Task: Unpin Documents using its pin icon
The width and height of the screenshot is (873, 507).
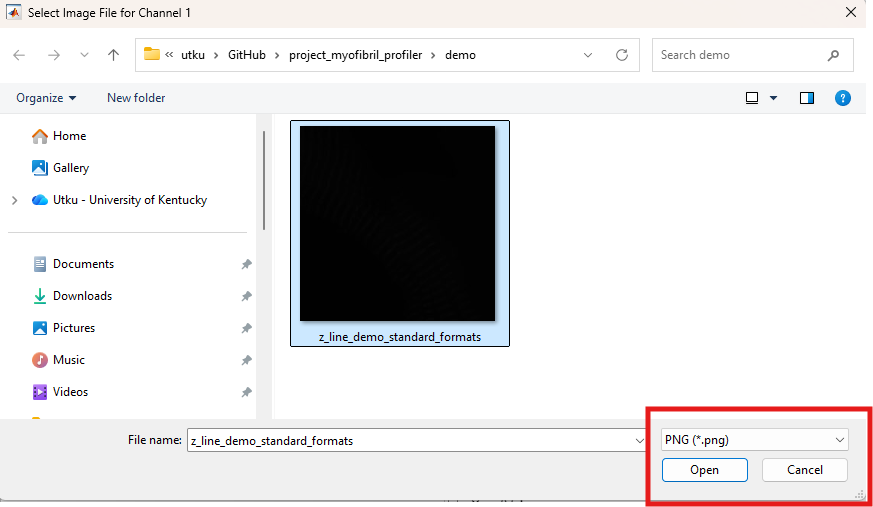Action: click(x=247, y=264)
